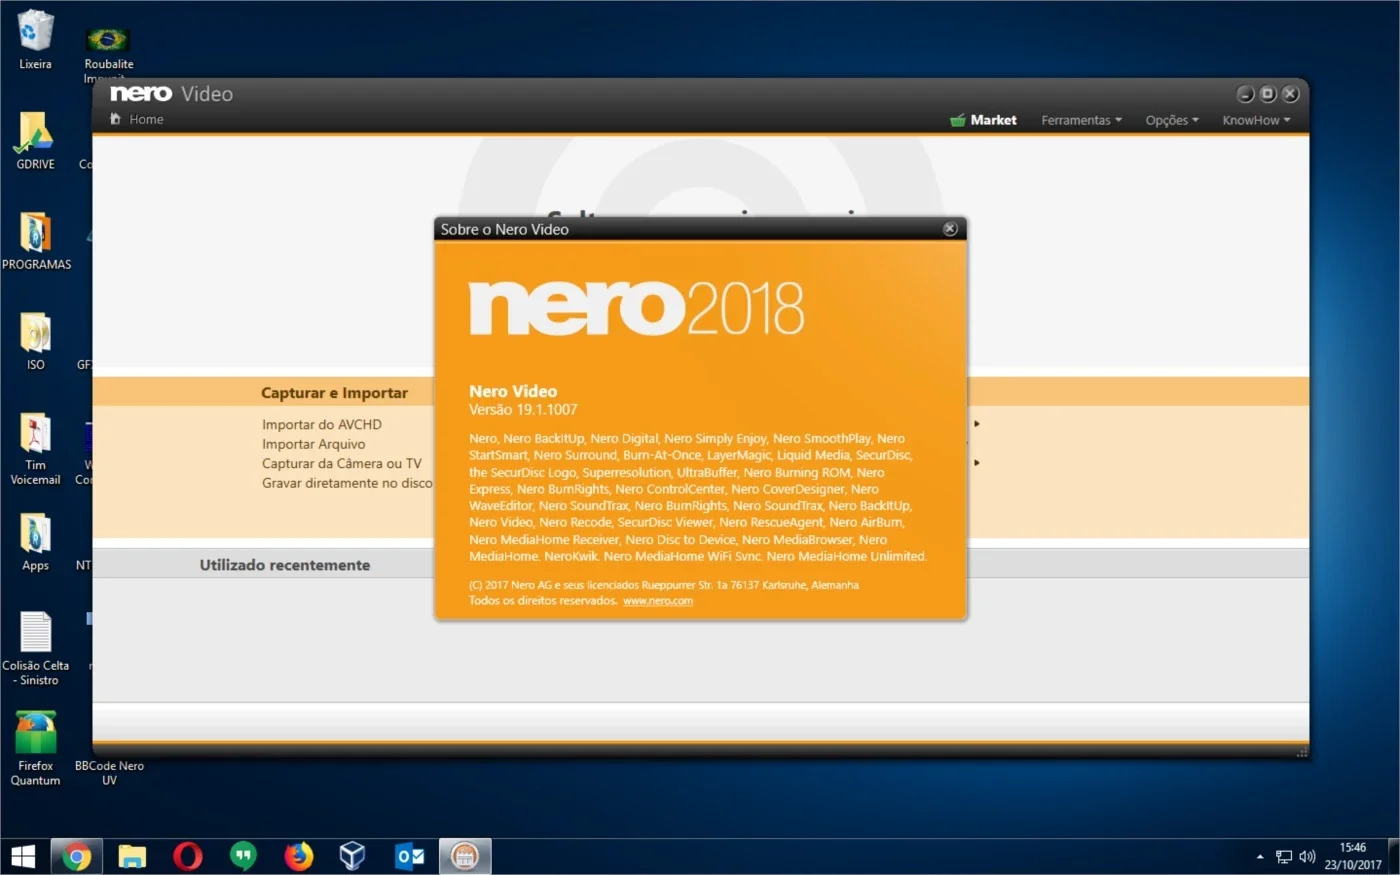Select Capturar da Câmera ou TV
This screenshot has width=1400, height=875.
342,463
